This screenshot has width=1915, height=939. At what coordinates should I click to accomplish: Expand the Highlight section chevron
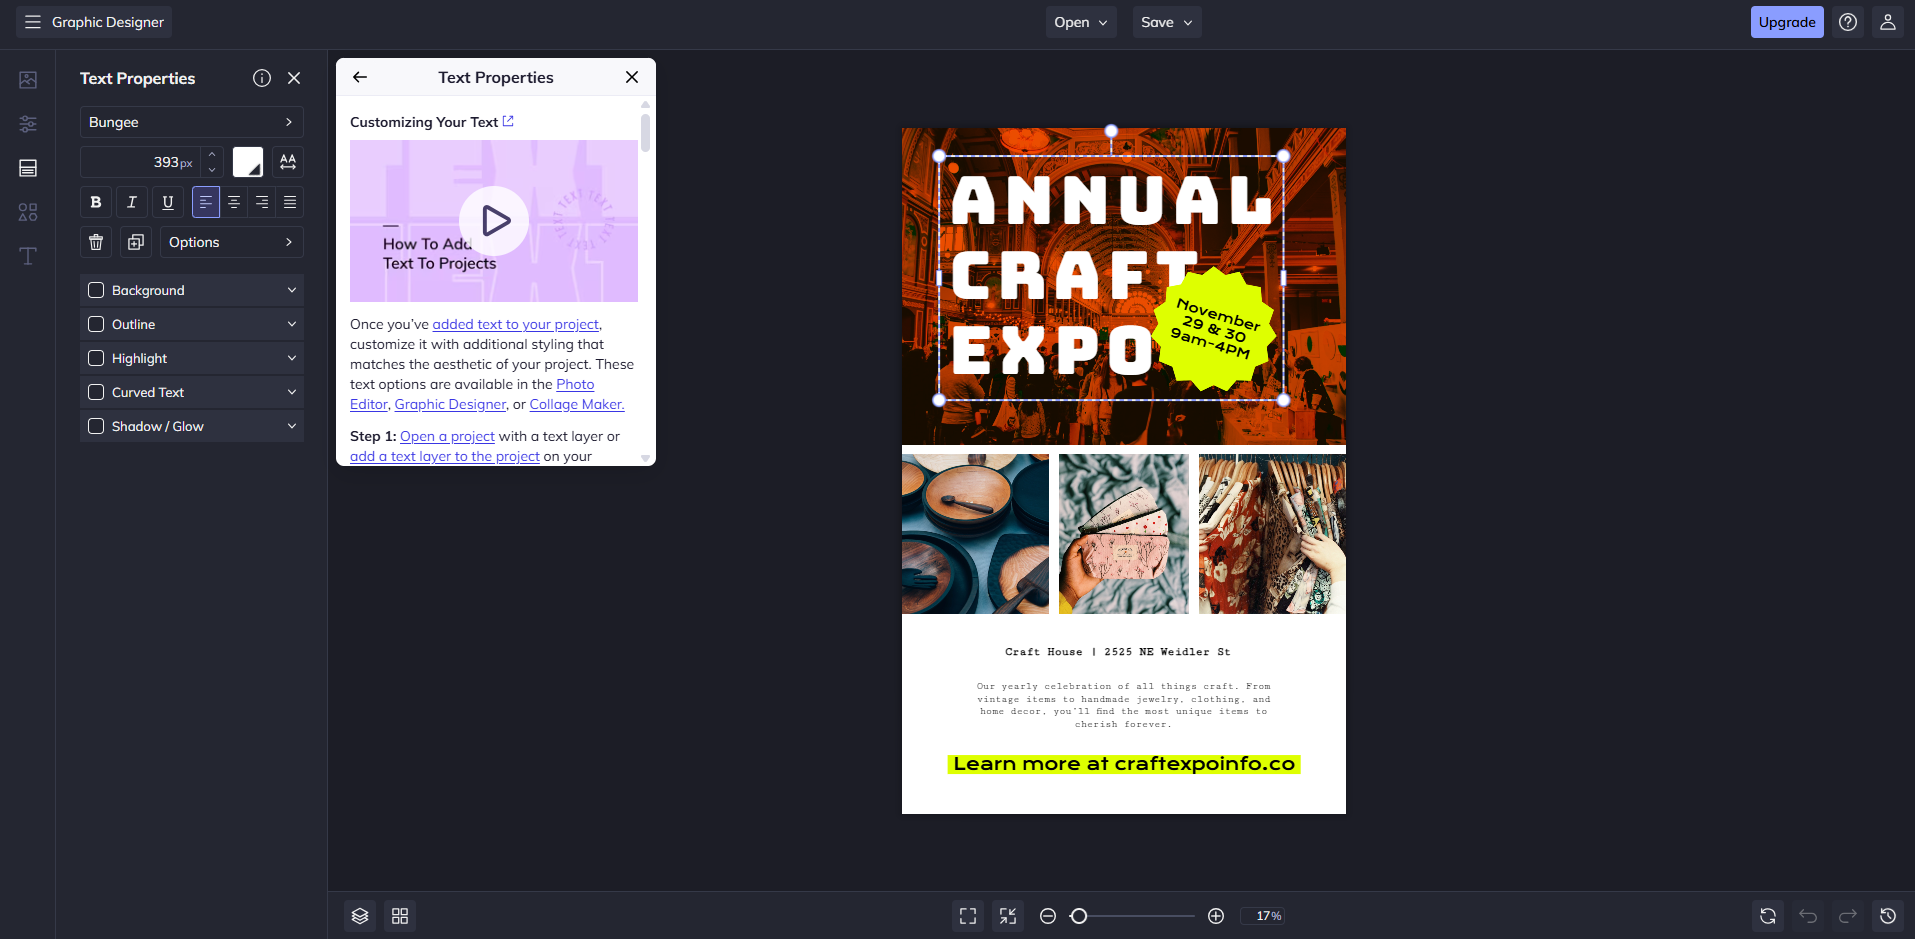click(292, 358)
